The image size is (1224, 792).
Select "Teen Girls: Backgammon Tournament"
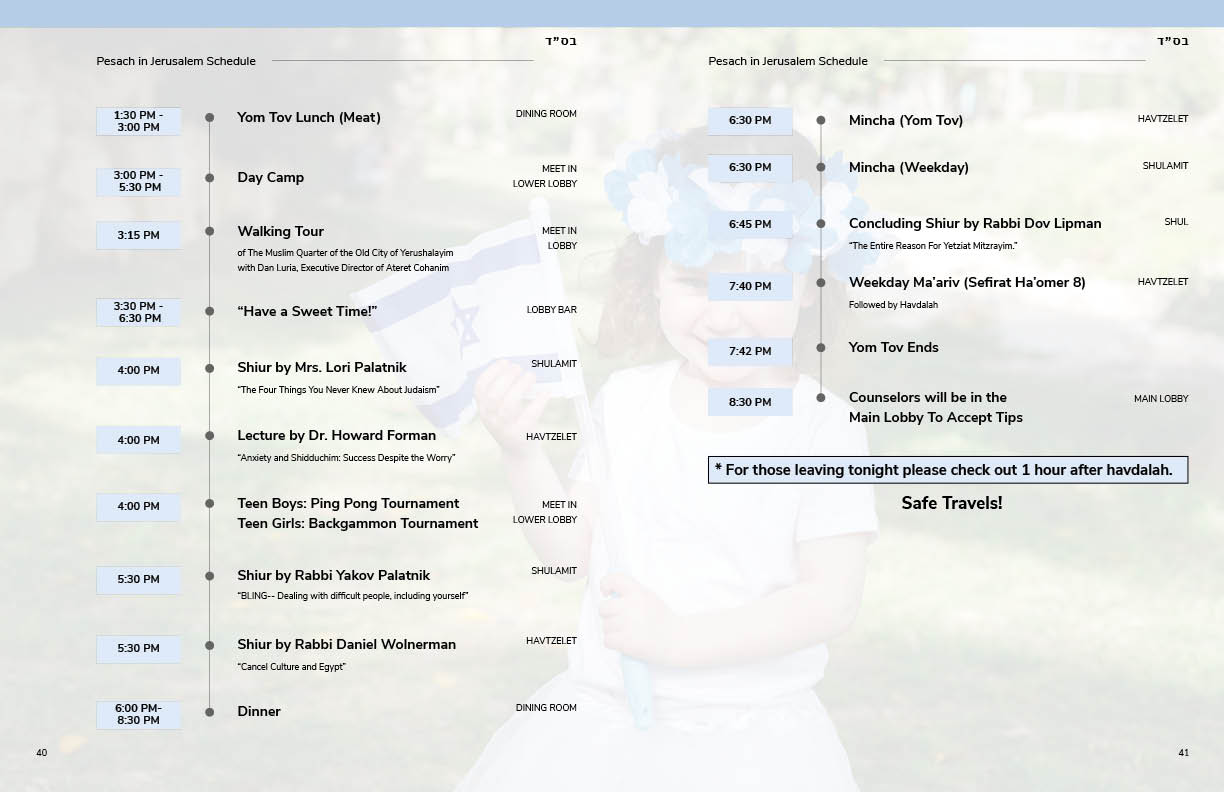click(357, 523)
